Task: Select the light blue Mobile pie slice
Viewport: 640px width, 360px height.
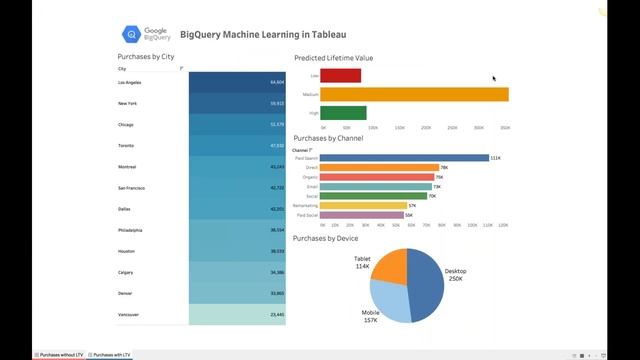Action: tap(390, 301)
